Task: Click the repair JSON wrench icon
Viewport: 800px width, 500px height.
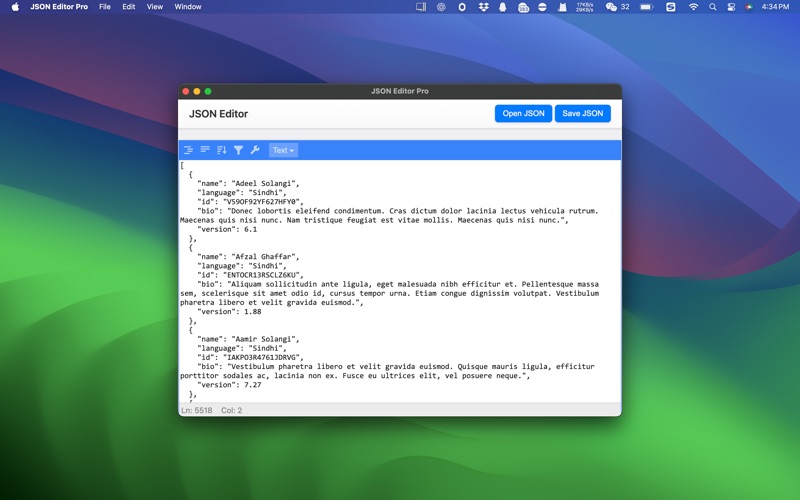Action: (255, 150)
